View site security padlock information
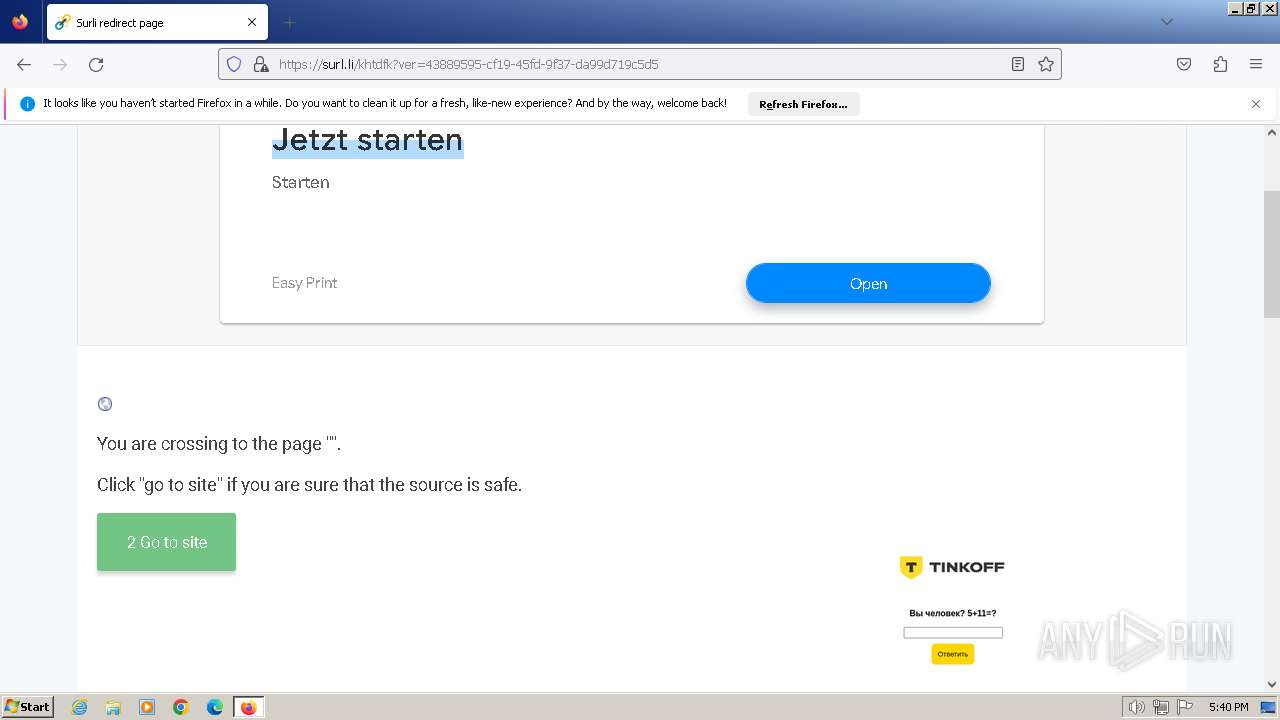 click(261, 64)
